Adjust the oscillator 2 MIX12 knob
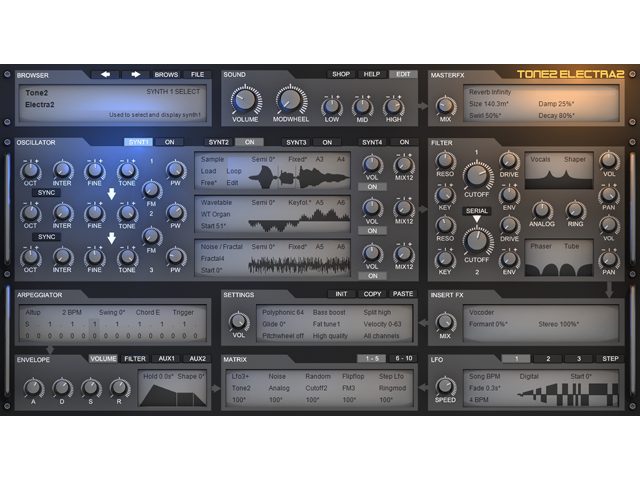Viewport: 640px width, 480px height. coord(404,209)
